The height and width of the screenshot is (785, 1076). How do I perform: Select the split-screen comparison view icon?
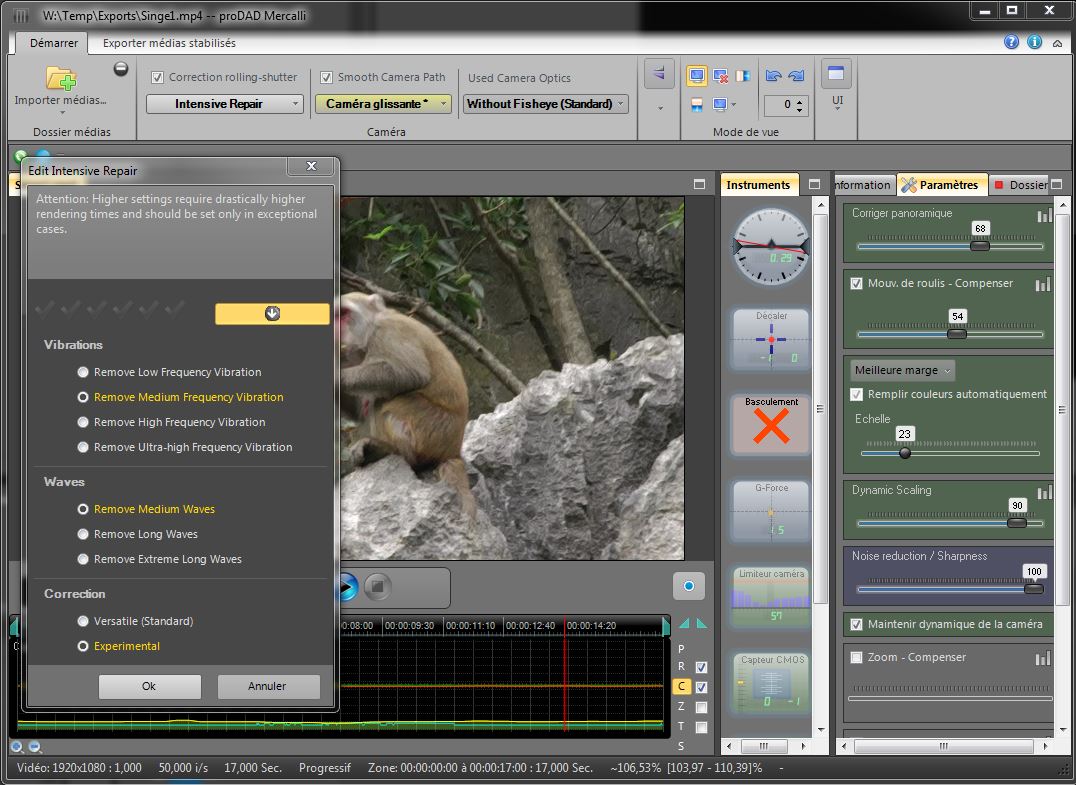tap(743, 76)
